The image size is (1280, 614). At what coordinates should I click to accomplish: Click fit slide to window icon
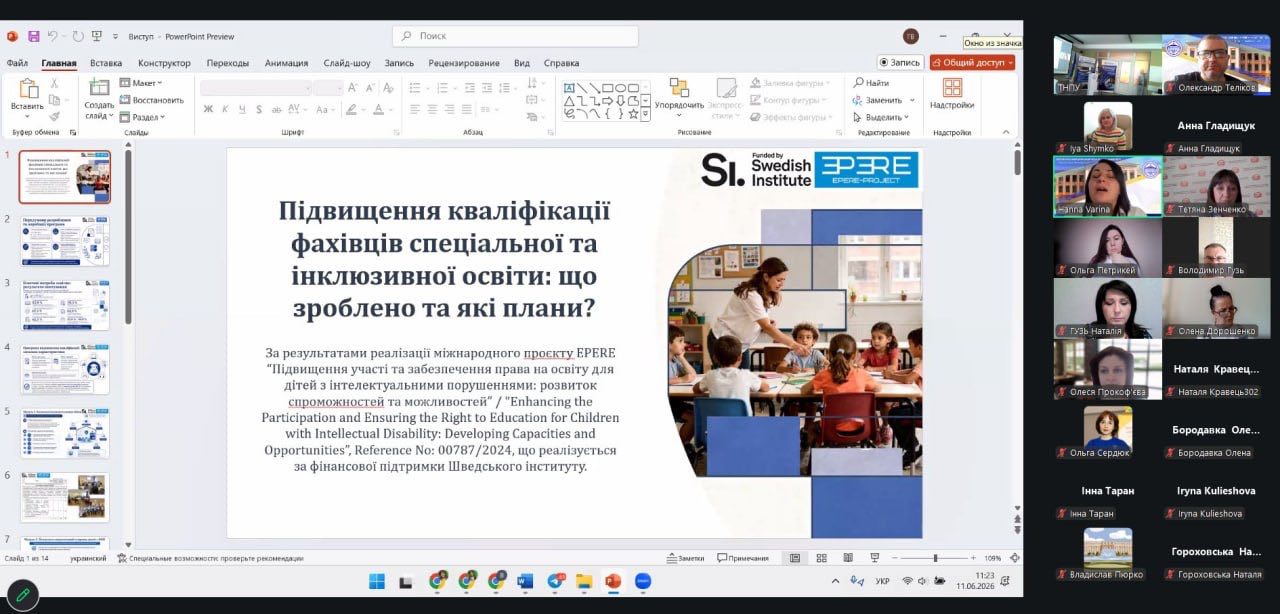tap(1014, 558)
